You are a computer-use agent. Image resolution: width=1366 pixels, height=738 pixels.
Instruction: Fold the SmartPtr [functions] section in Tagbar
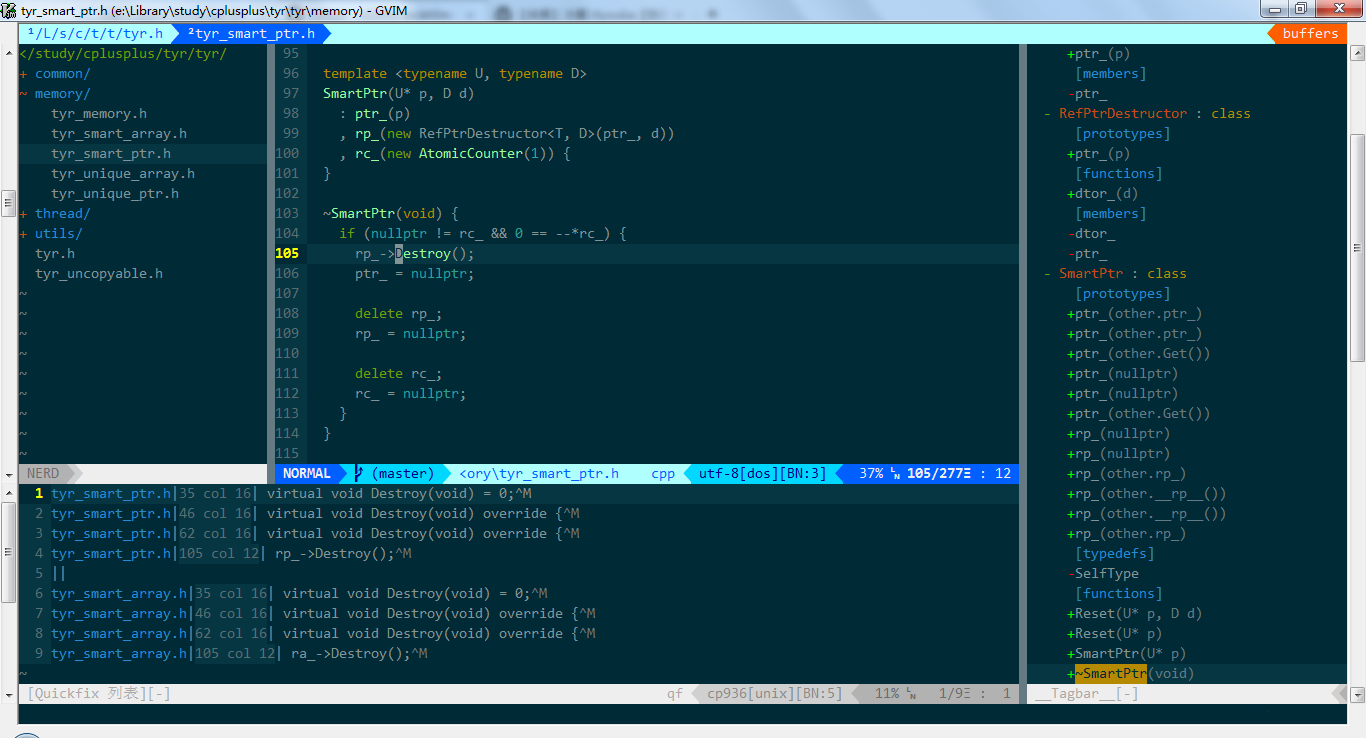coord(1119,593)
